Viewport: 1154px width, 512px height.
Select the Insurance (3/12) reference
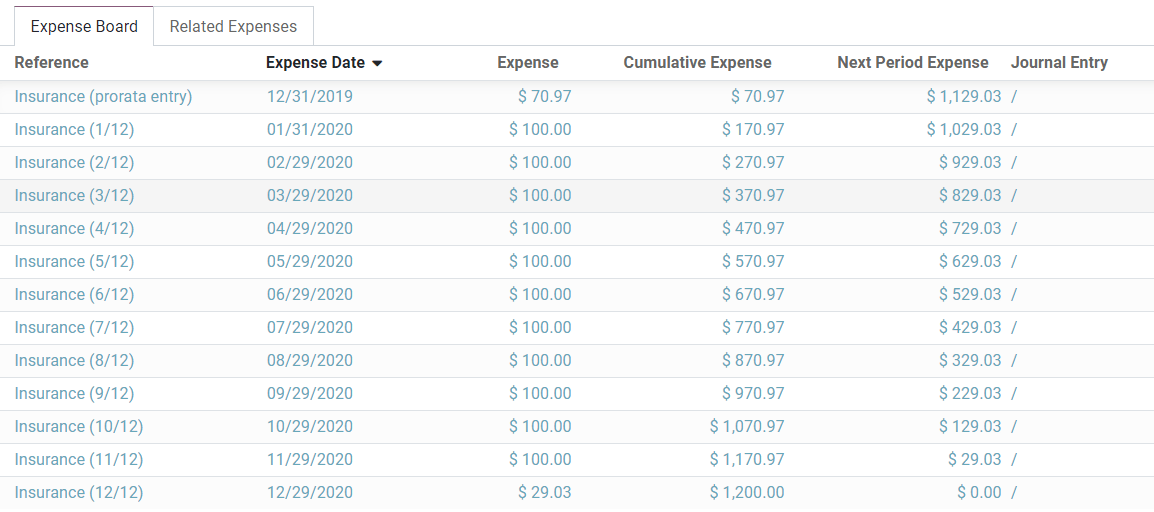point(74,196)
